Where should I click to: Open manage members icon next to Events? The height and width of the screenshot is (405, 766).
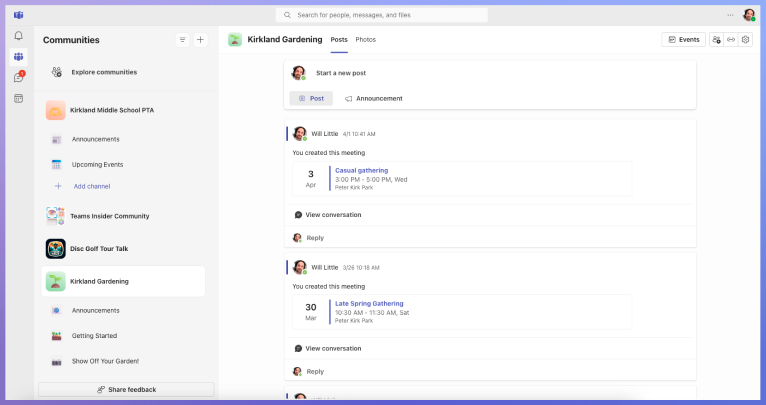pyautogui.click(x=716, y=40)
